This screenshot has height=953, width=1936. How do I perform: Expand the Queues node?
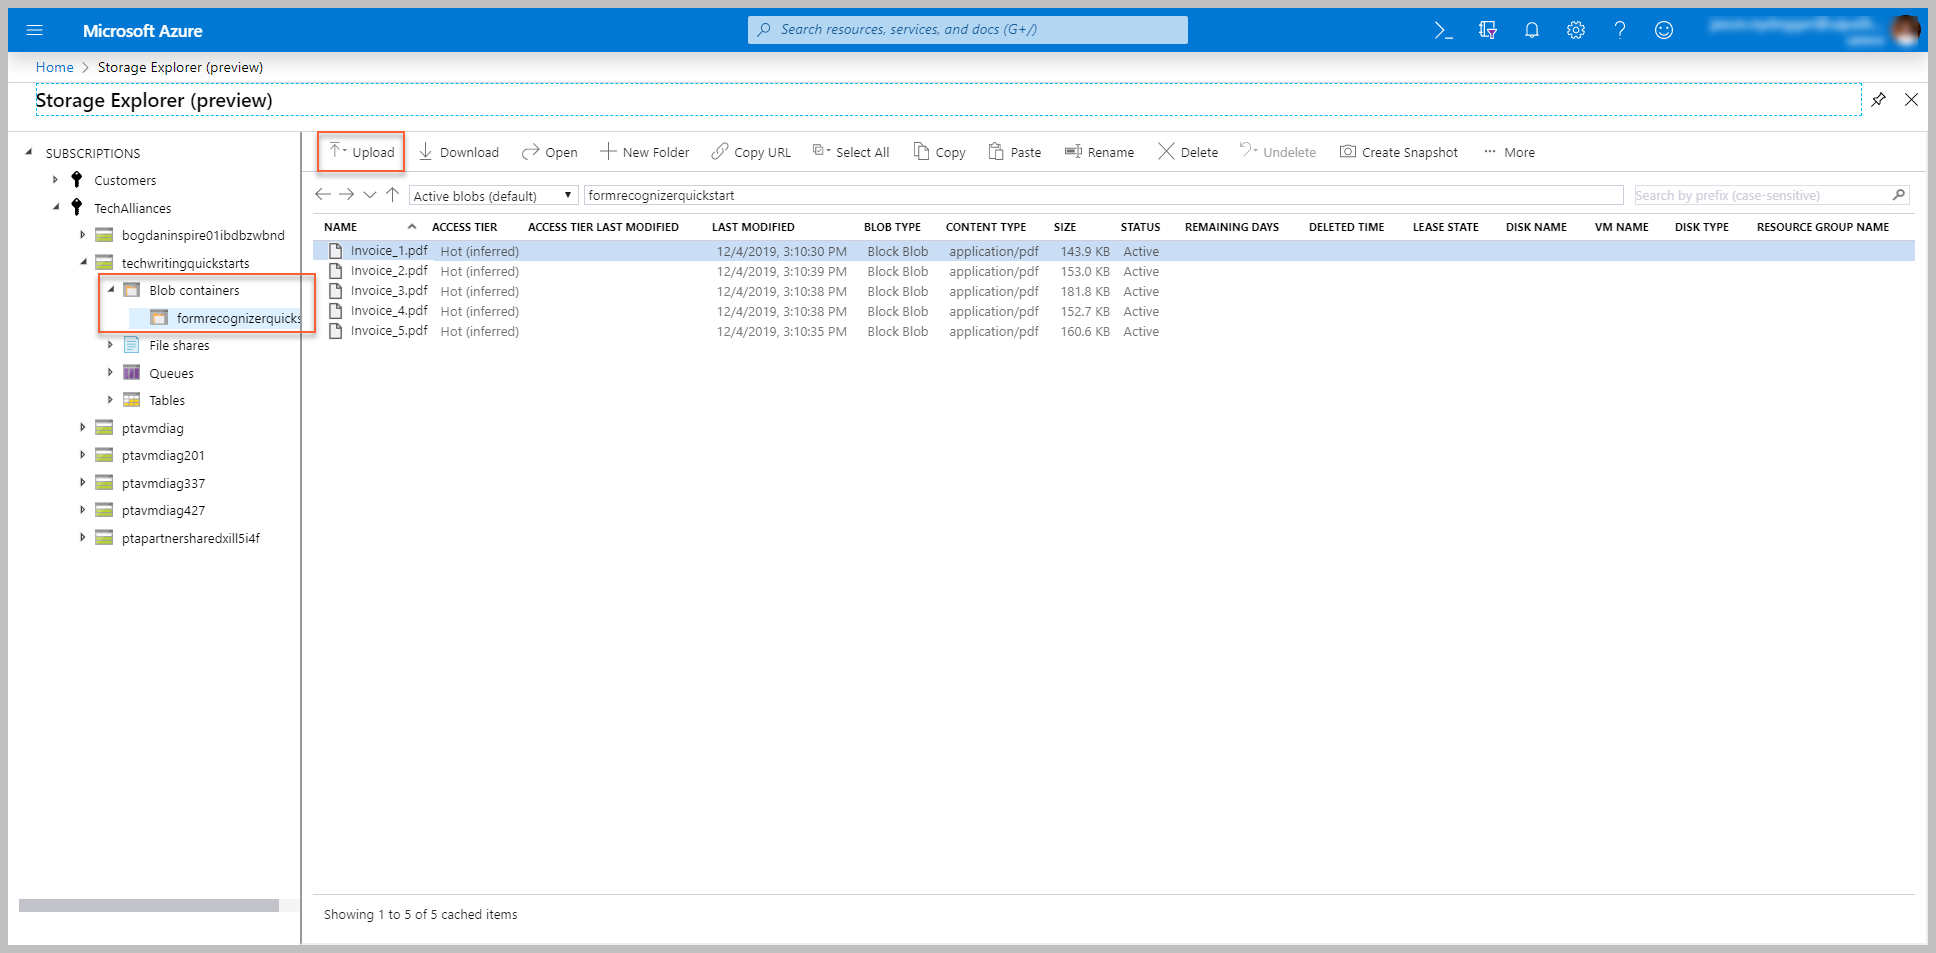(x=110, y=372)
